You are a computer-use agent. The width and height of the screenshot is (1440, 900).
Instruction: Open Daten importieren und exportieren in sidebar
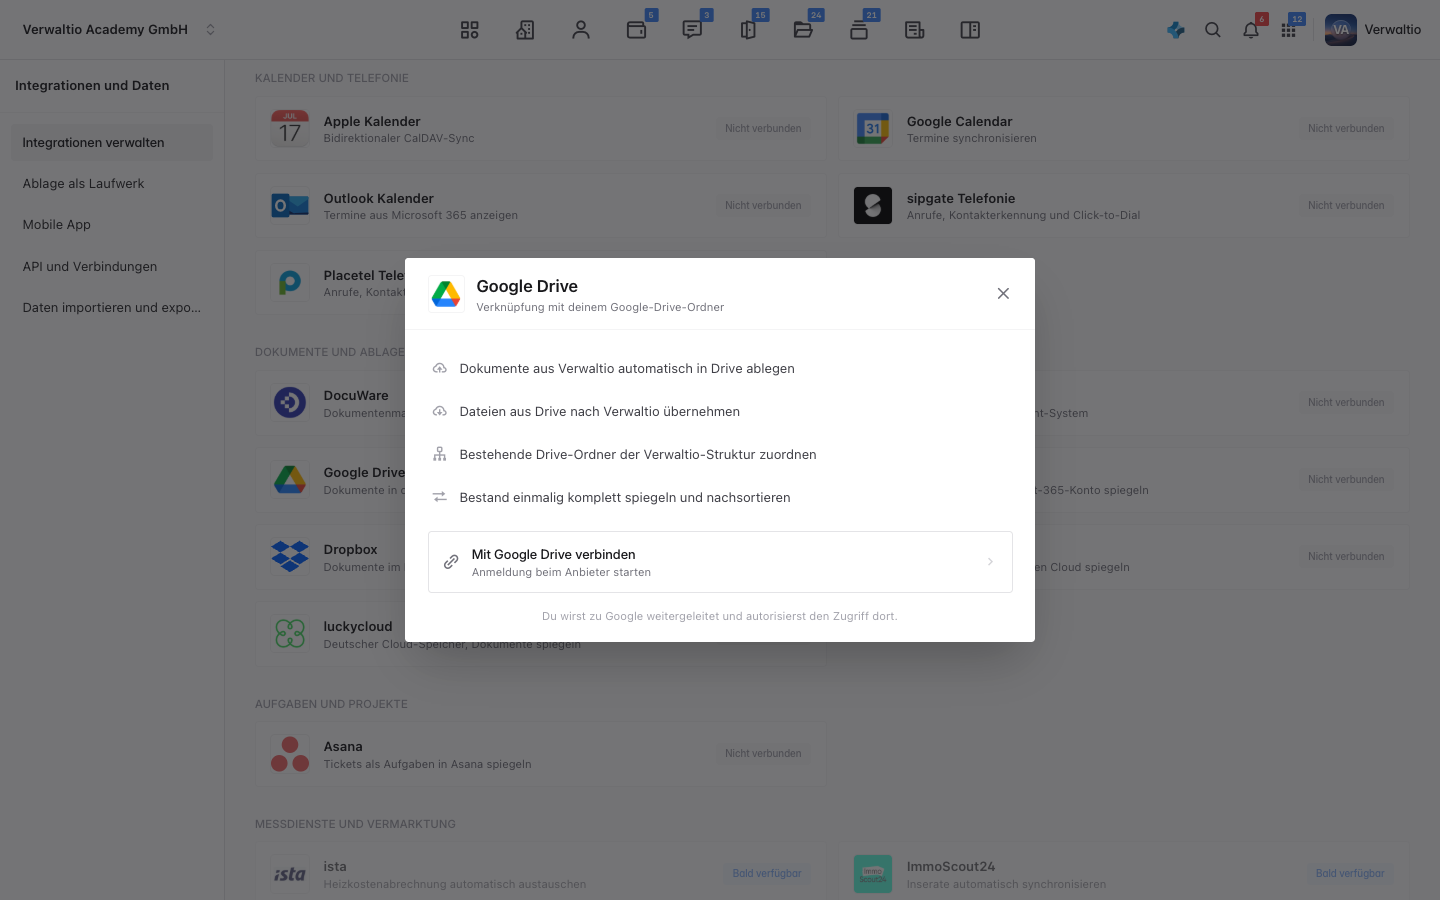[x=112, y=307]
